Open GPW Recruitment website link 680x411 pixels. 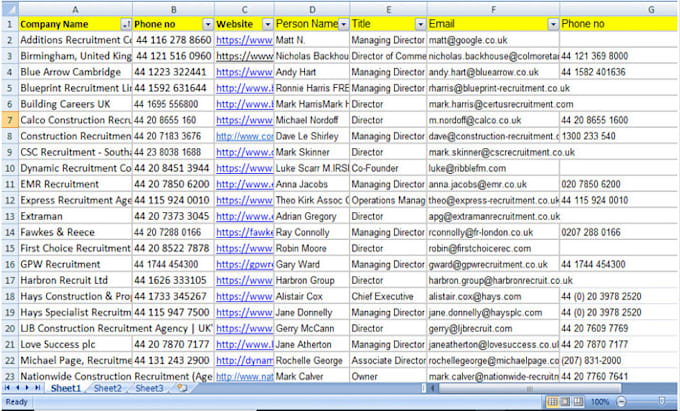(x=244, y=264)
